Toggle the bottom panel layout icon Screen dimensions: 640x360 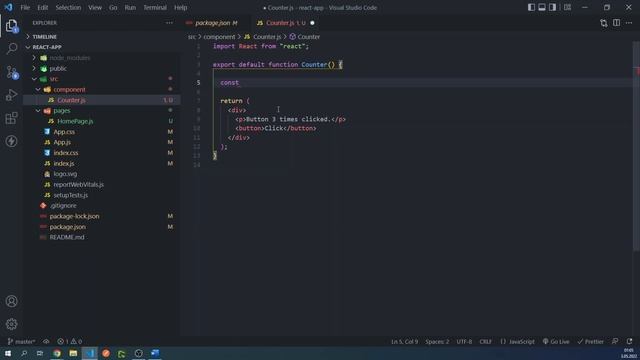click(x=542, y=7)
